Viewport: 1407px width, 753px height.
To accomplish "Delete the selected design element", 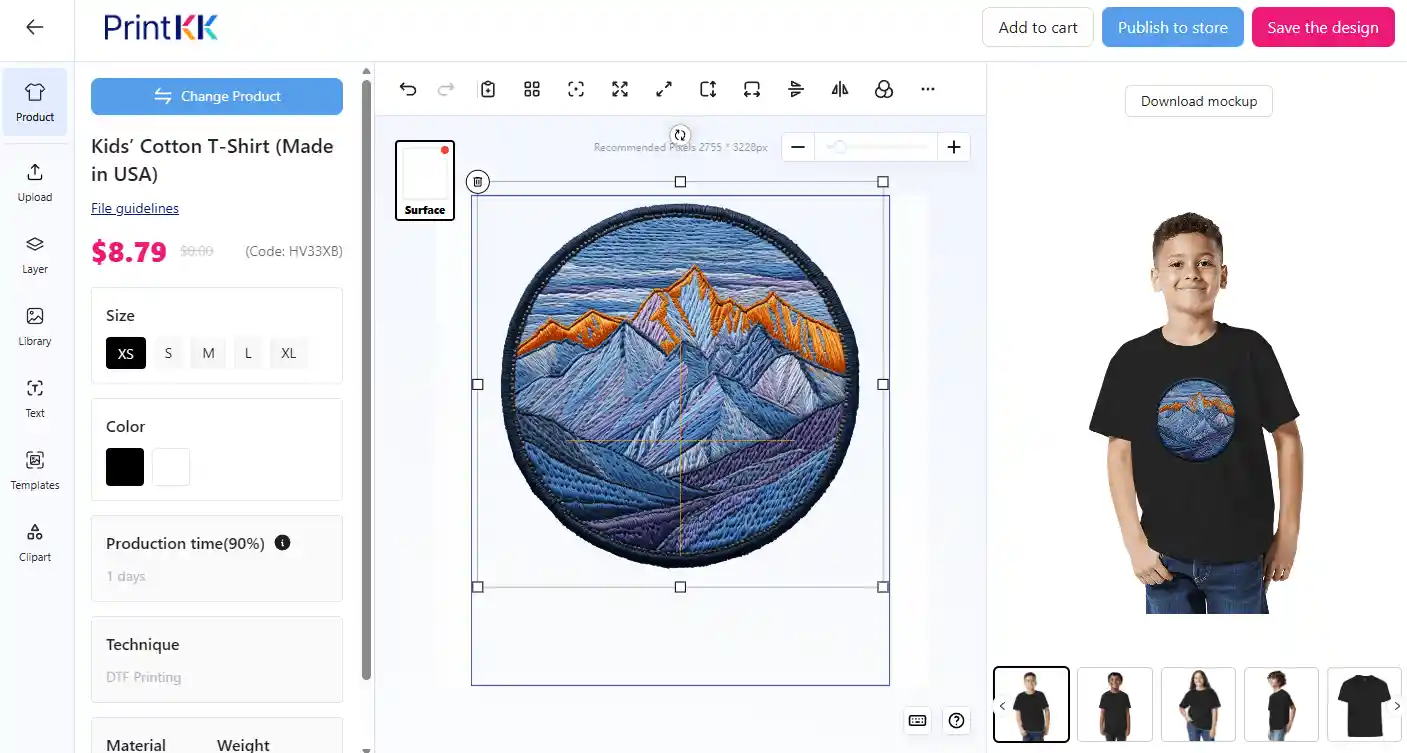I will pos(478,181).
